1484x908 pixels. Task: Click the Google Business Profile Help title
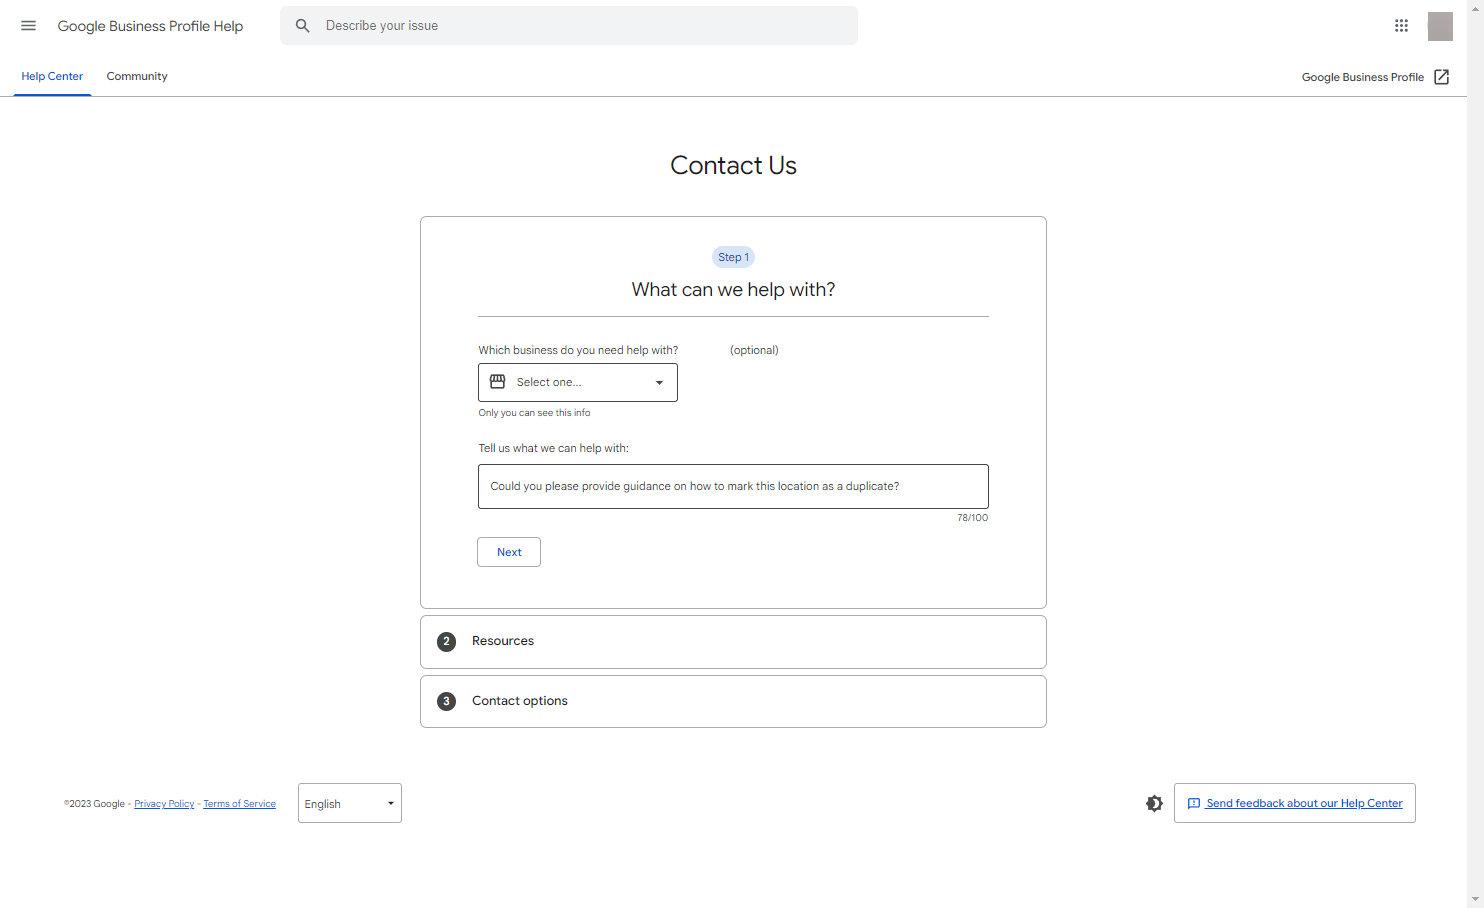(x=150, y=26)
